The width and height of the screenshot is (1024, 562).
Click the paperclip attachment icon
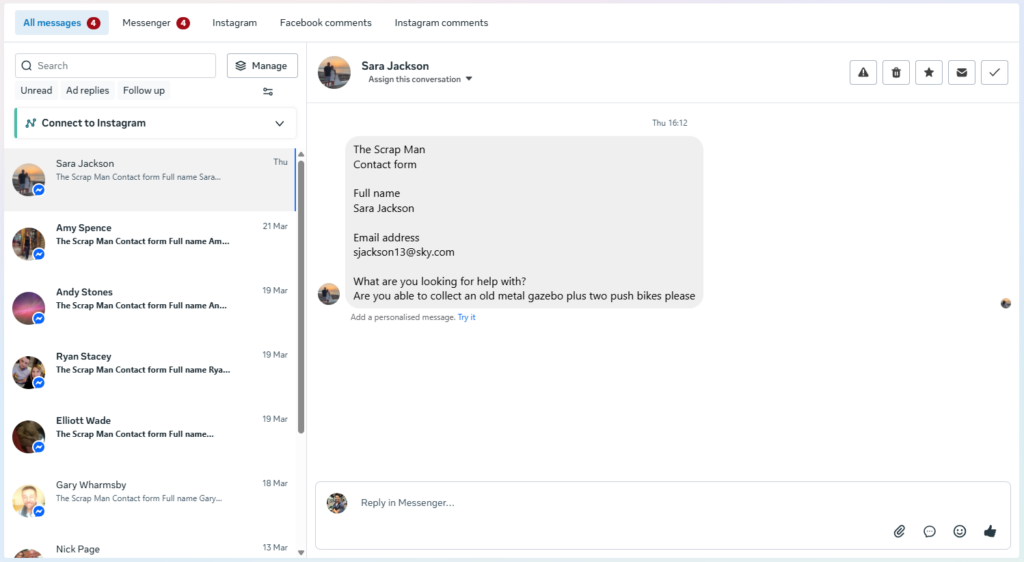(899, 531)
